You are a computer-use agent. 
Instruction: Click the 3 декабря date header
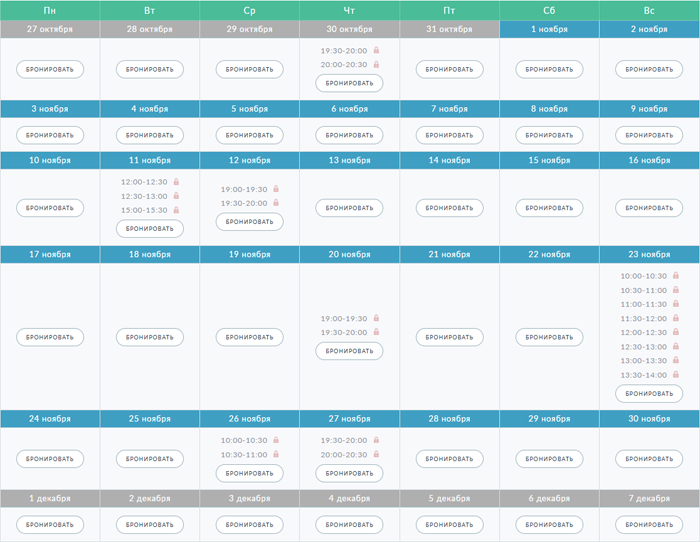[x=249, y=498]
